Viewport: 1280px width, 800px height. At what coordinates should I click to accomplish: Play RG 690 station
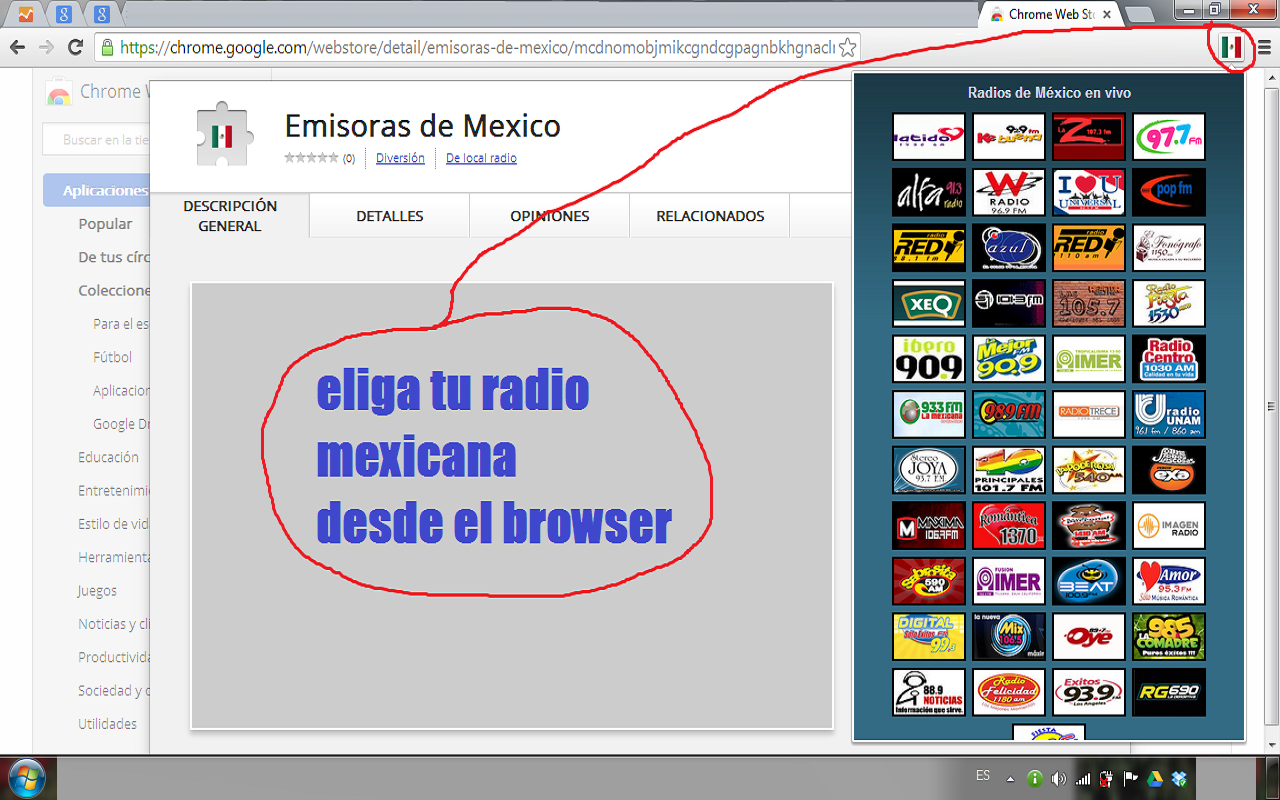coord(1169,692)
